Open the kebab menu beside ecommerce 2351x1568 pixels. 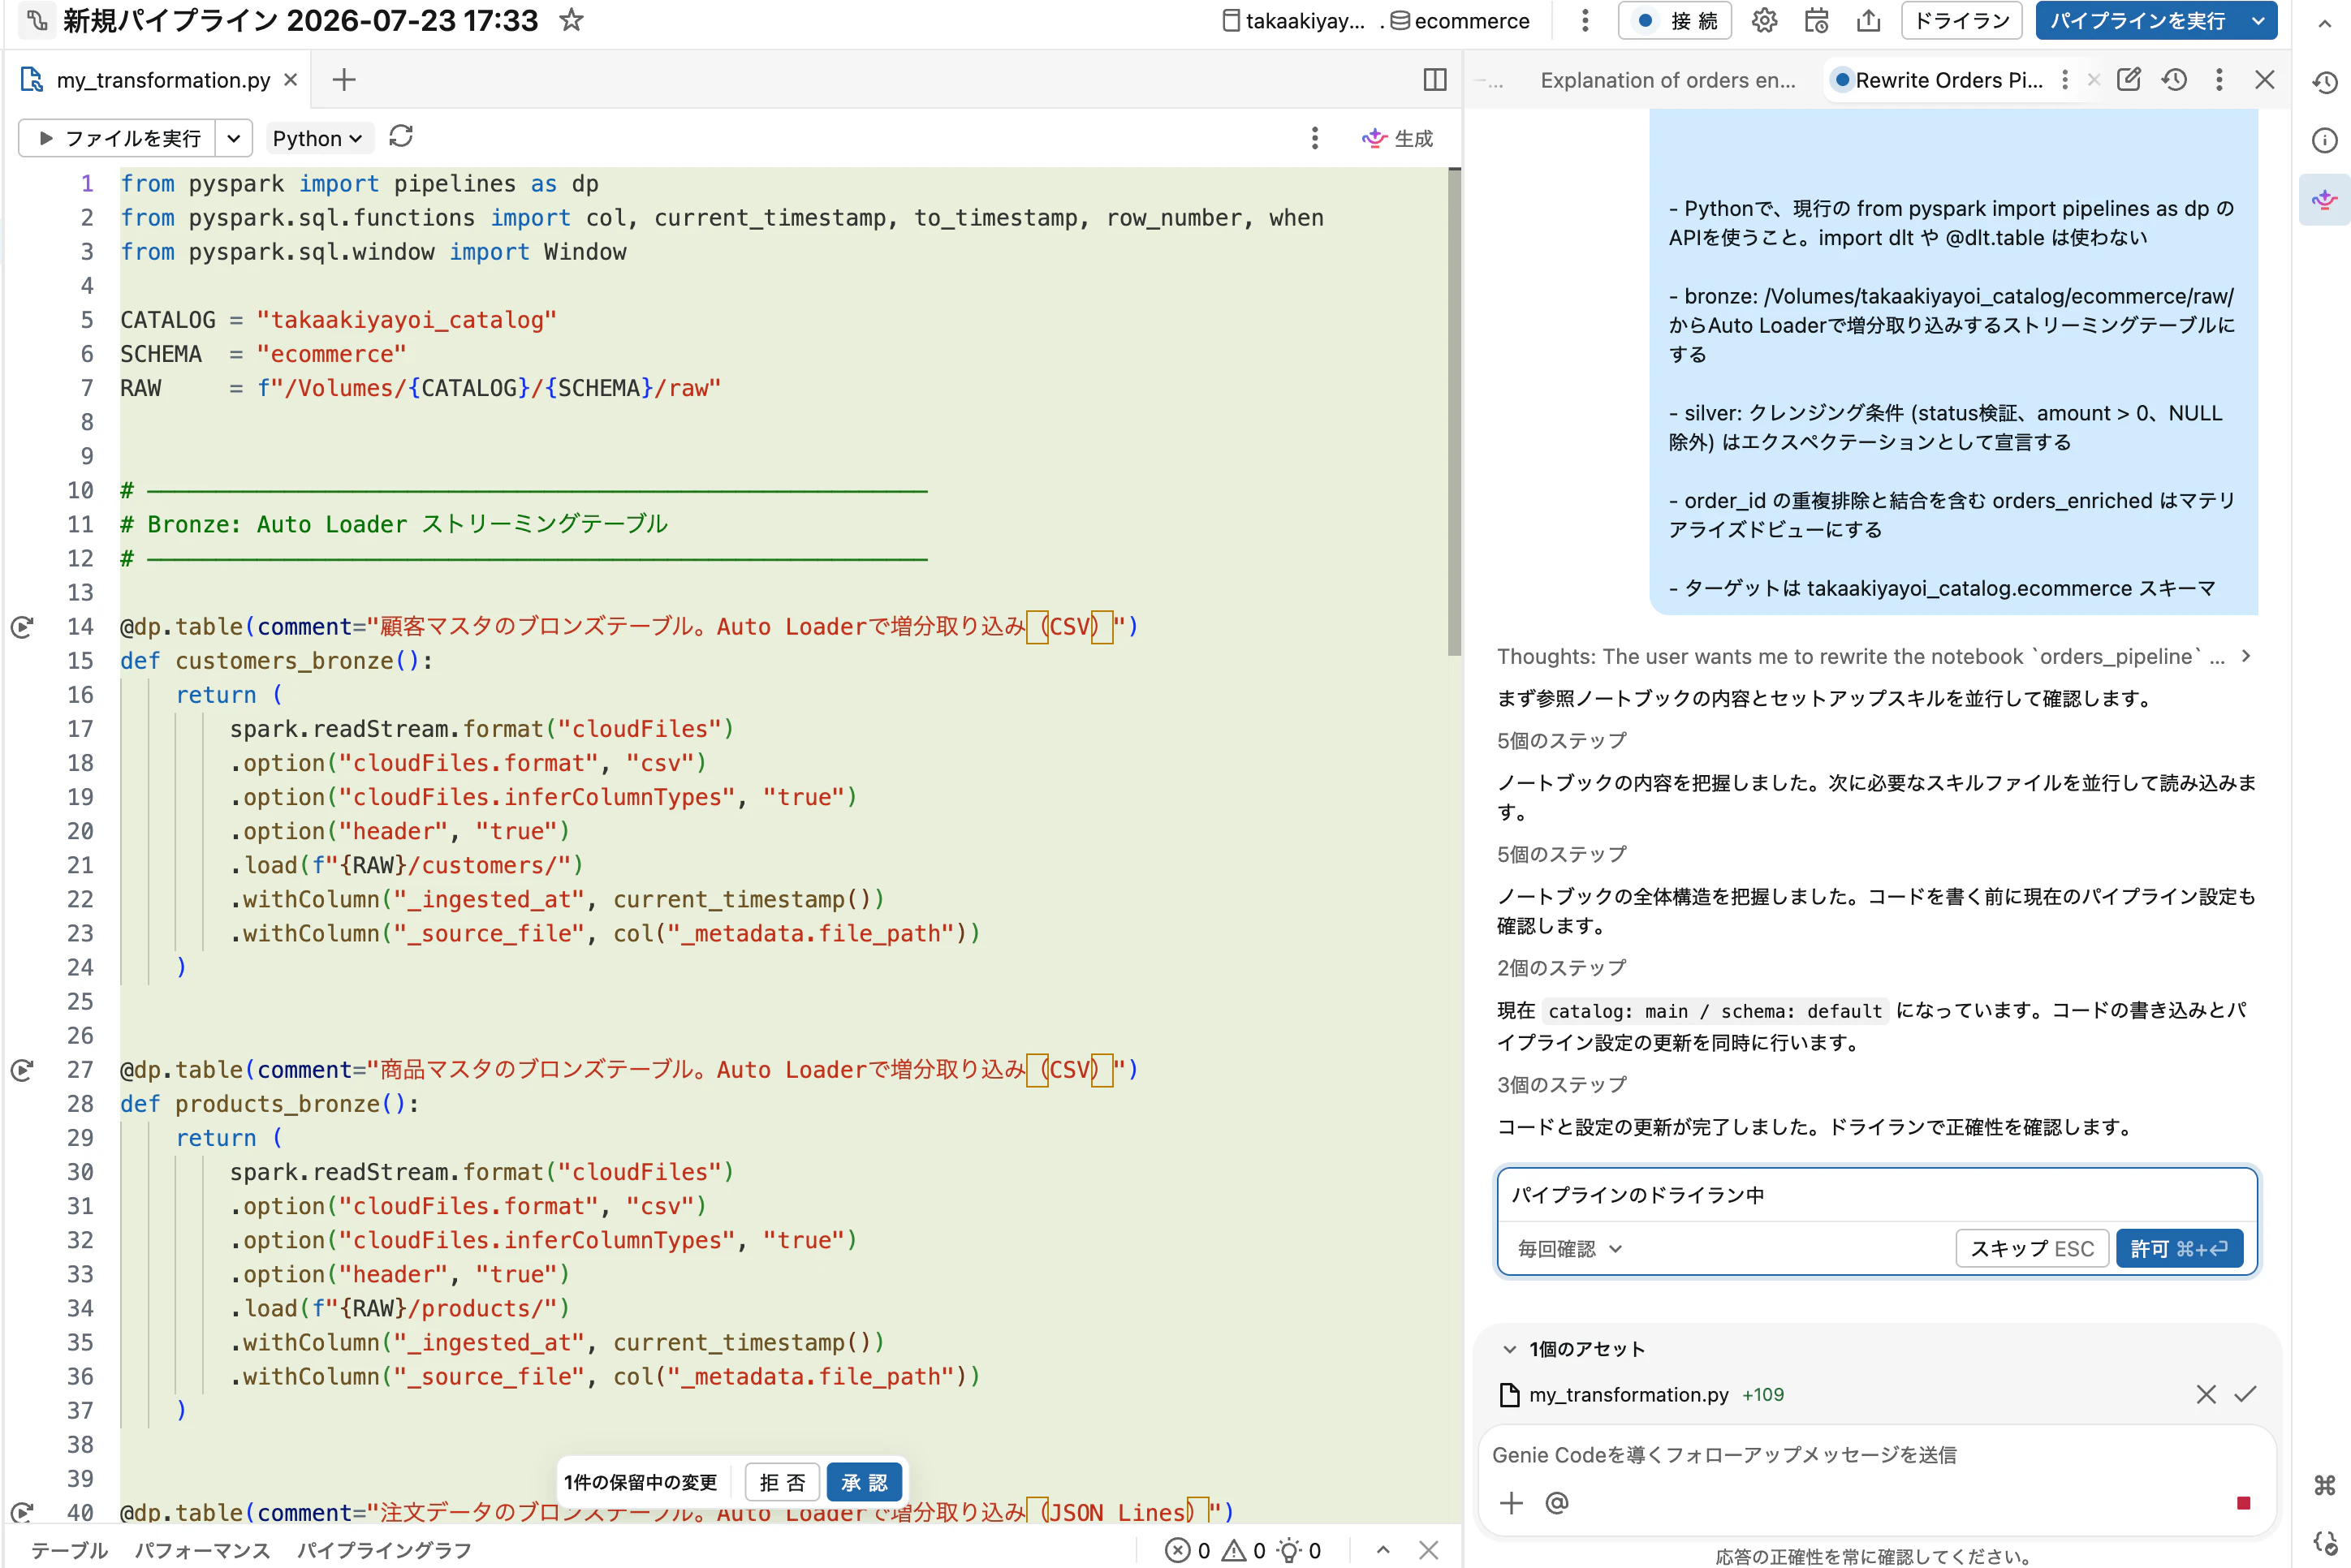[x=1585, y=21]
